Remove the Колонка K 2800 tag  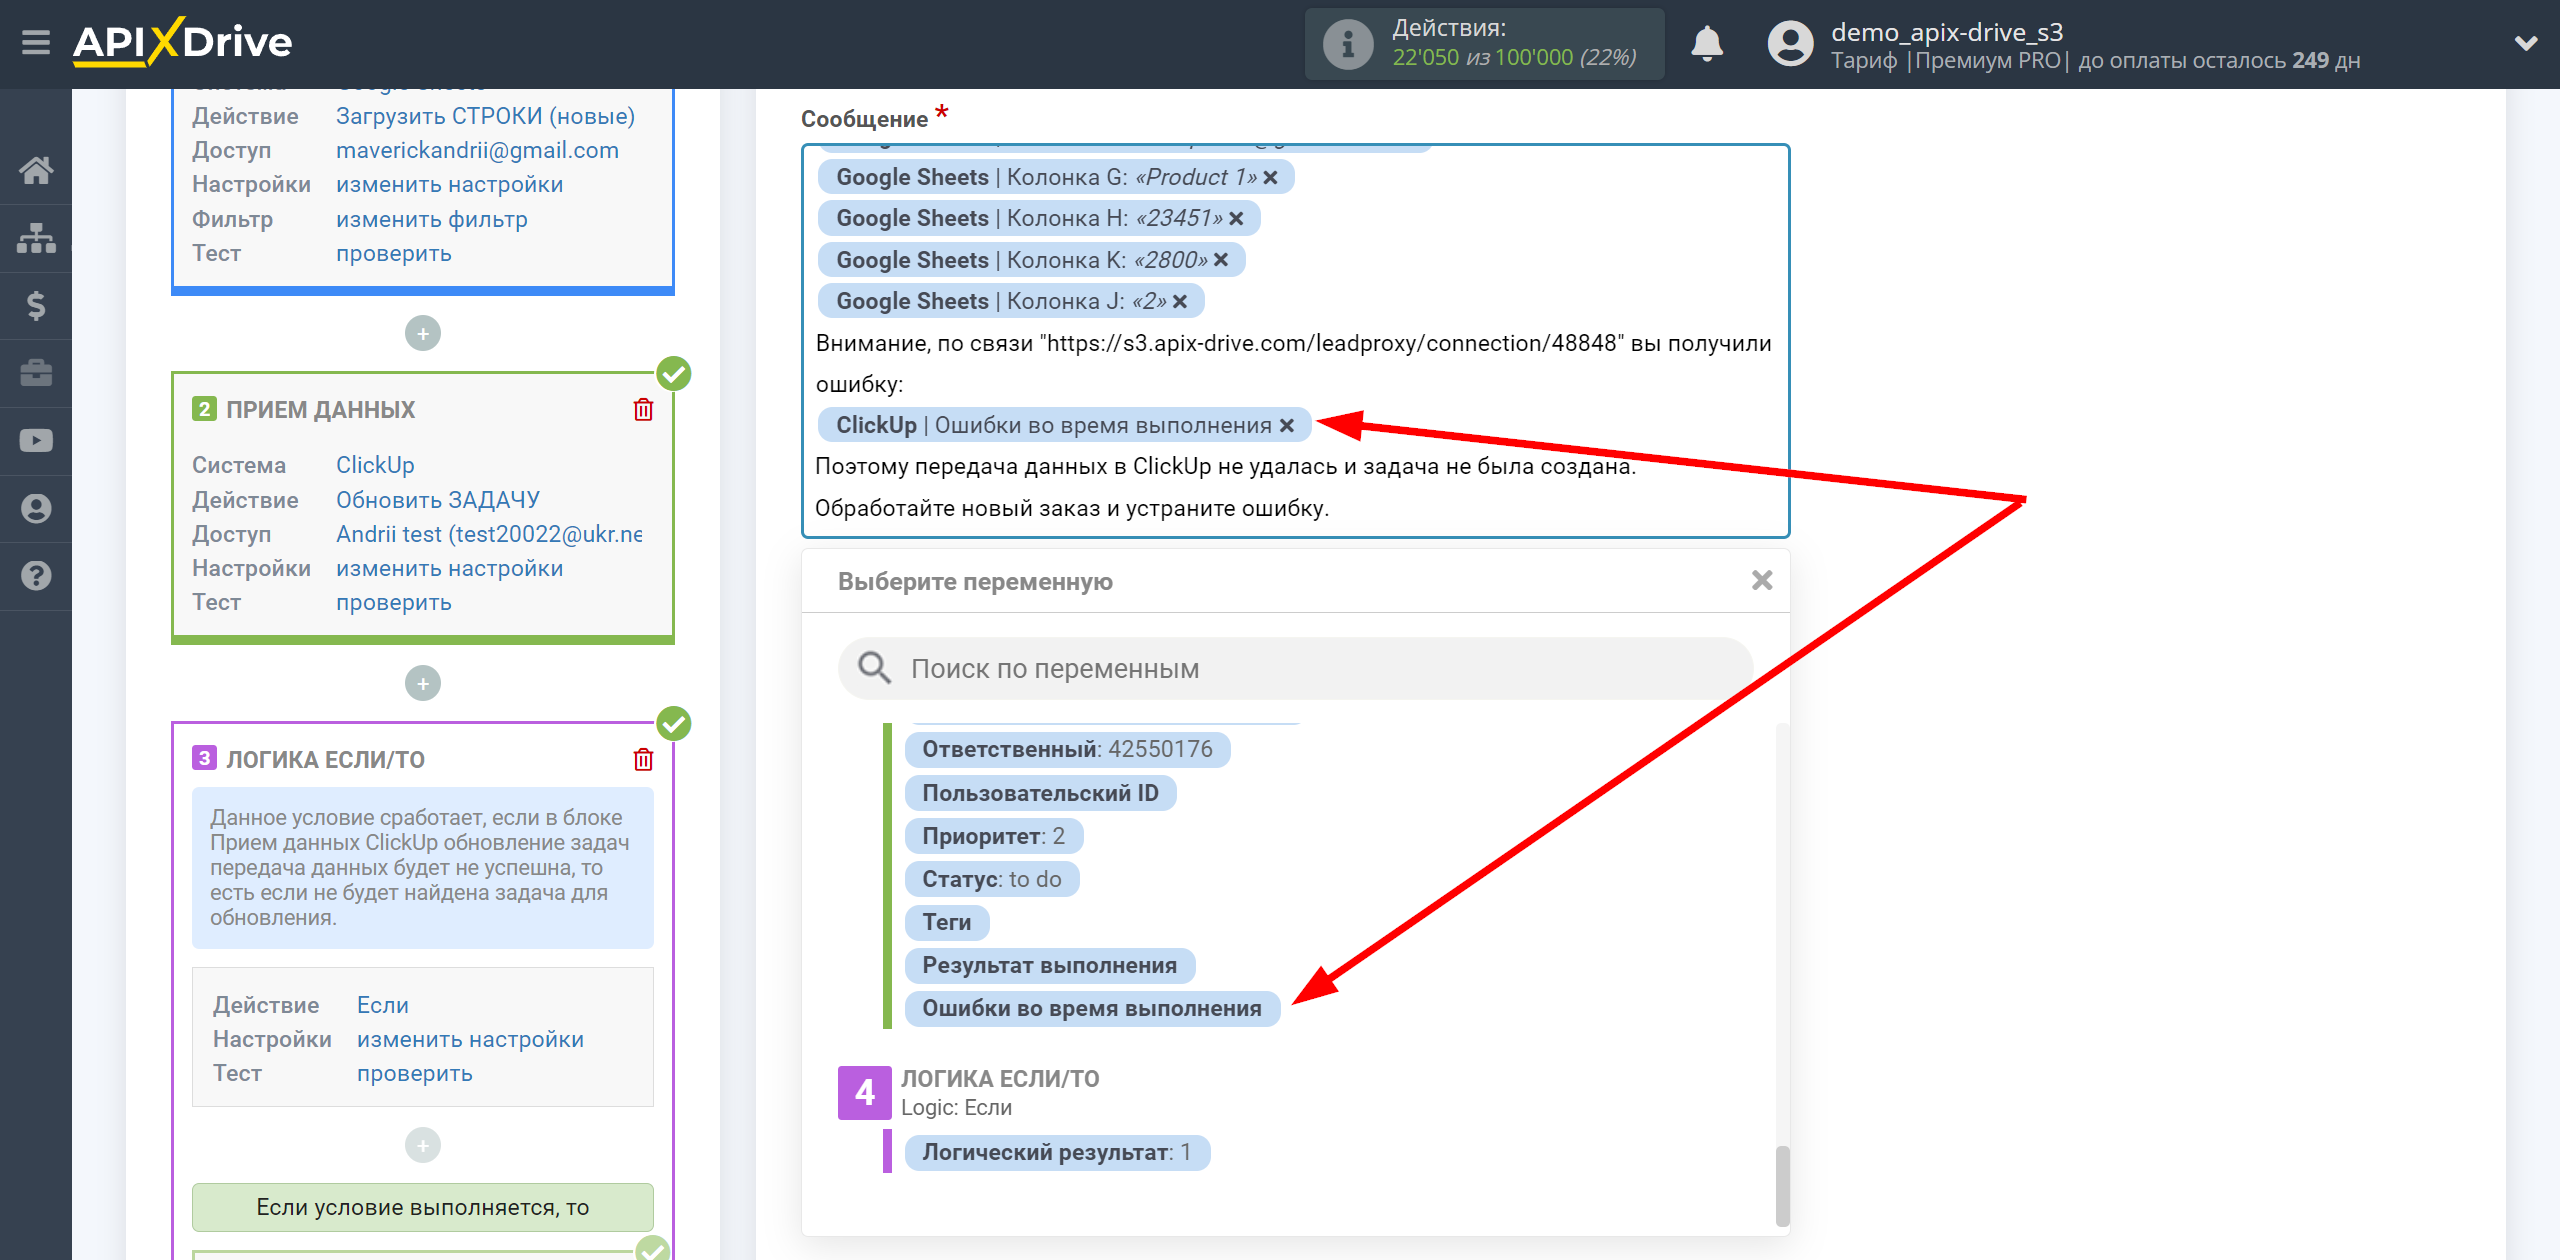pos(1221,260)
